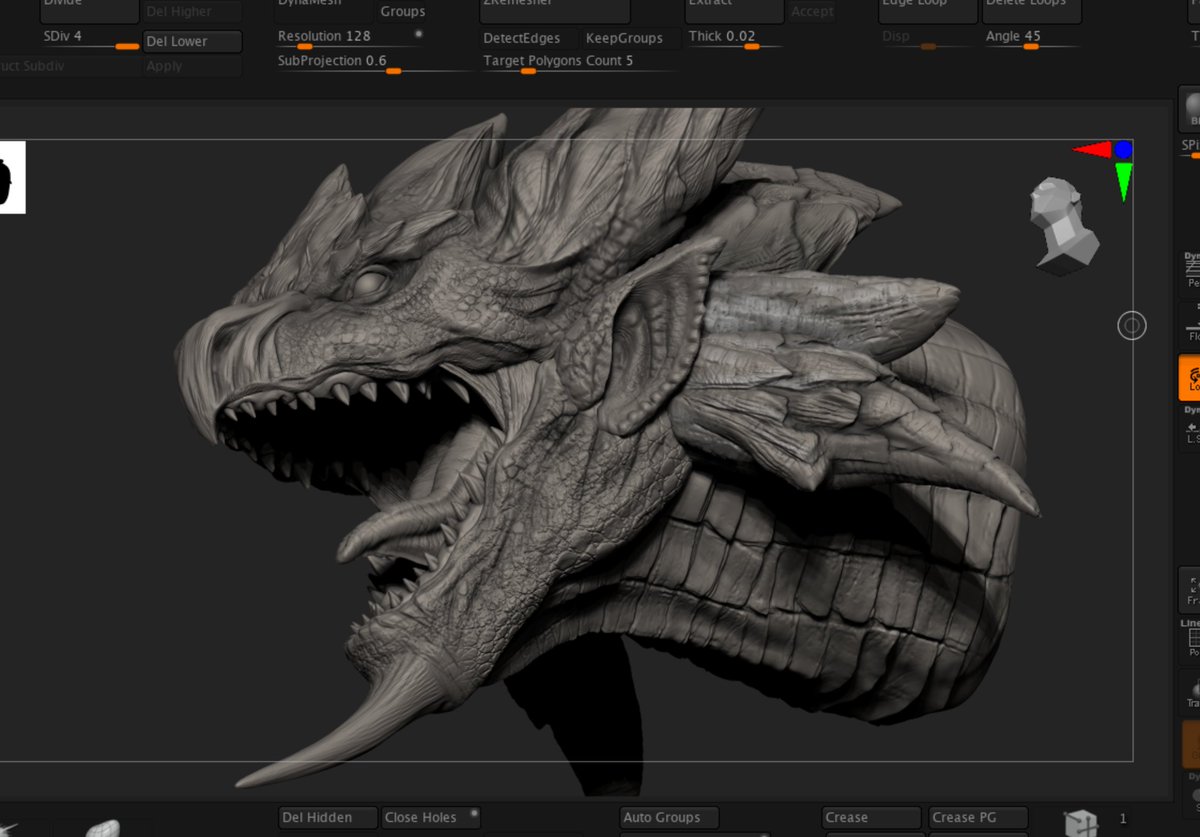Viewport: 1200px width, 837px height.
Task: Click the SPix slider on the right shelf
Action: point(1191,148)
